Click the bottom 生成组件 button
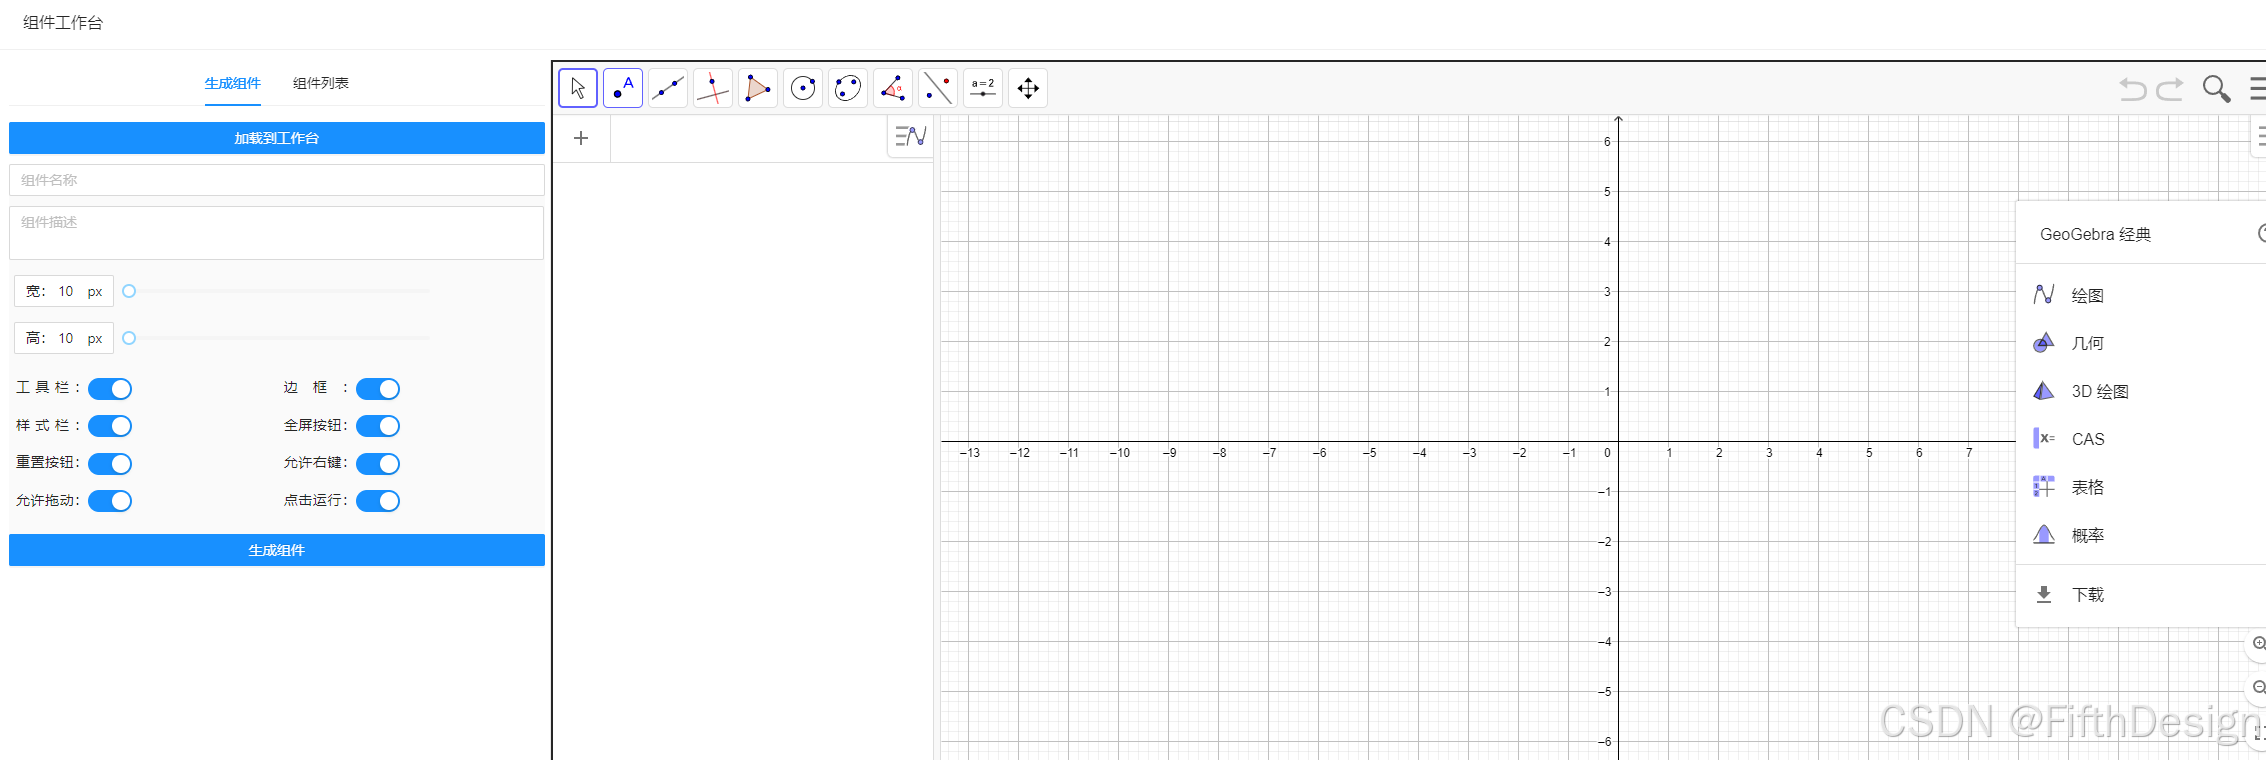2266x760 pixels. click(x=277, y=550)
